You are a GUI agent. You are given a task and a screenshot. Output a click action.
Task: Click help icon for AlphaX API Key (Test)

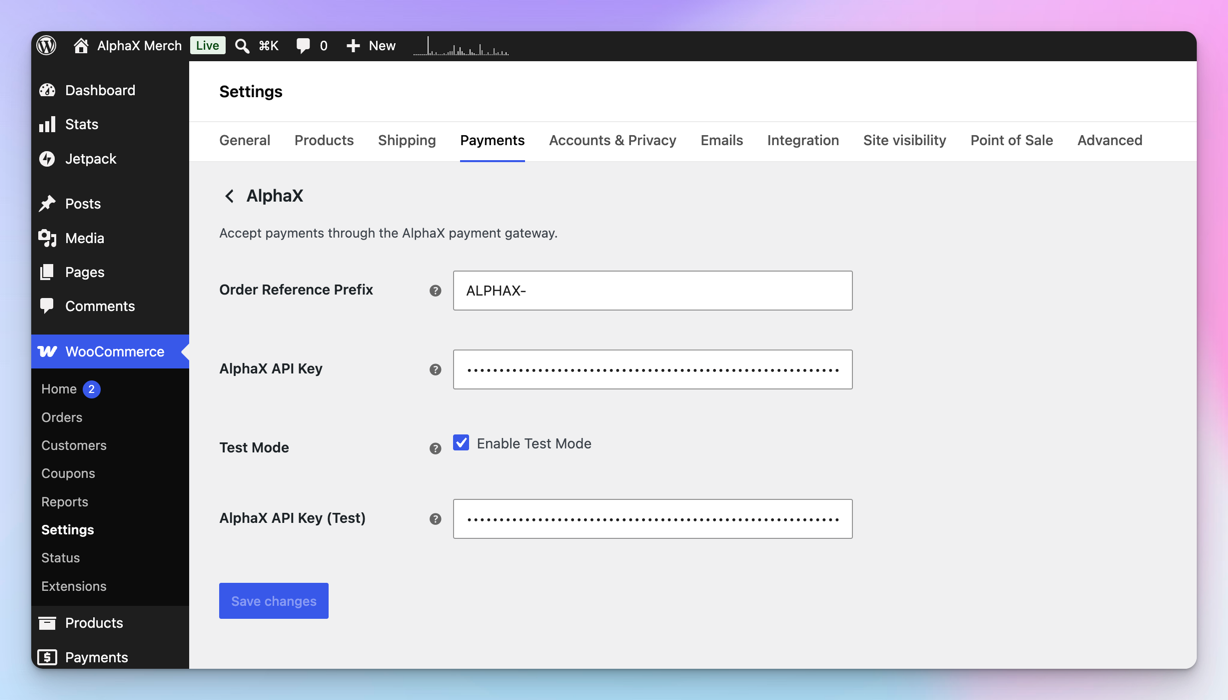pyautogui.click(x=435, y=519)
